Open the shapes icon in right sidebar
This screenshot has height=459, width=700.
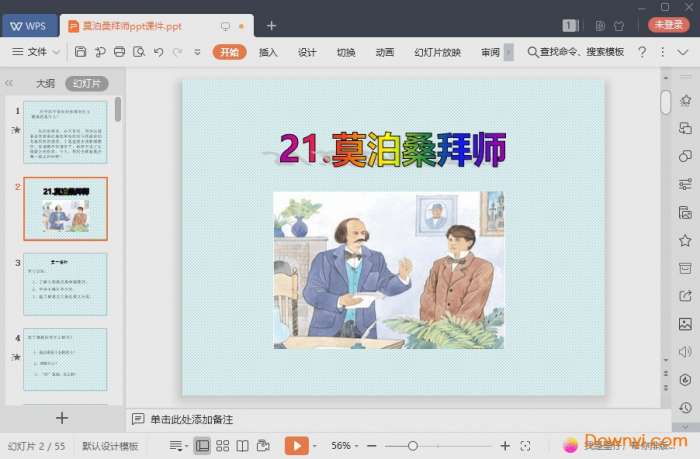(x=685, y=156)
